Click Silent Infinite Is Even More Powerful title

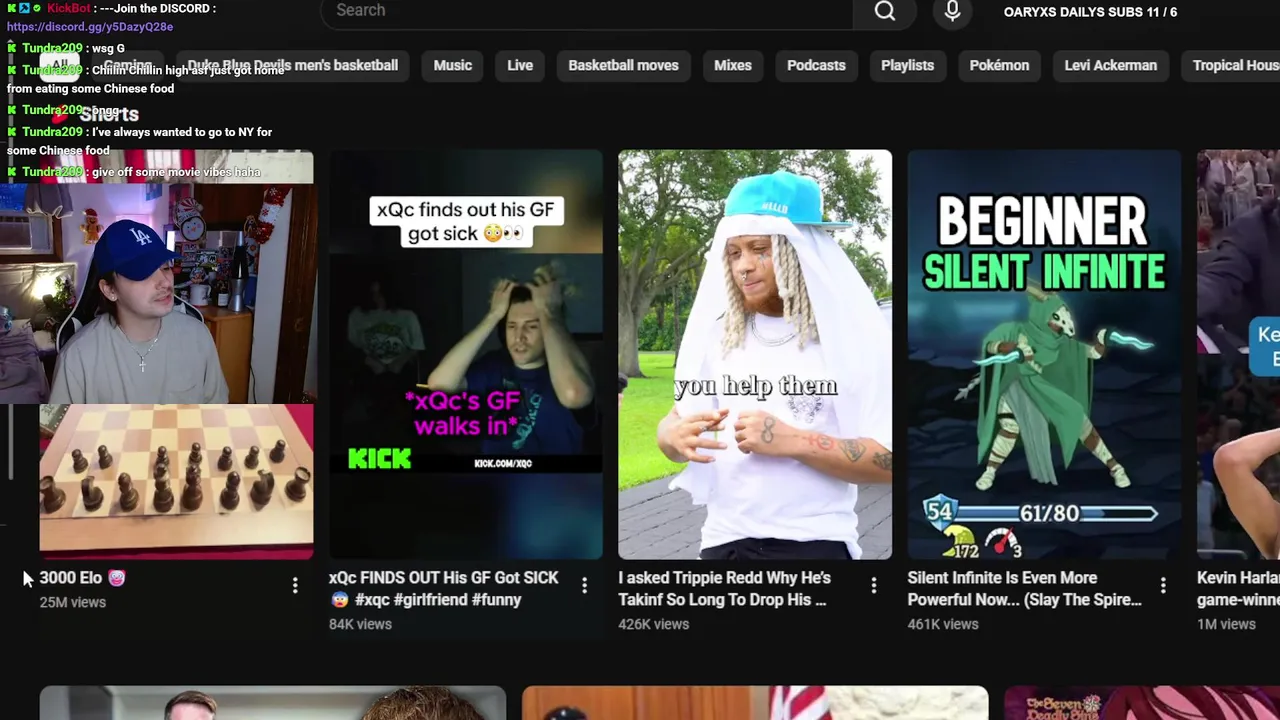coord(1024,589)
